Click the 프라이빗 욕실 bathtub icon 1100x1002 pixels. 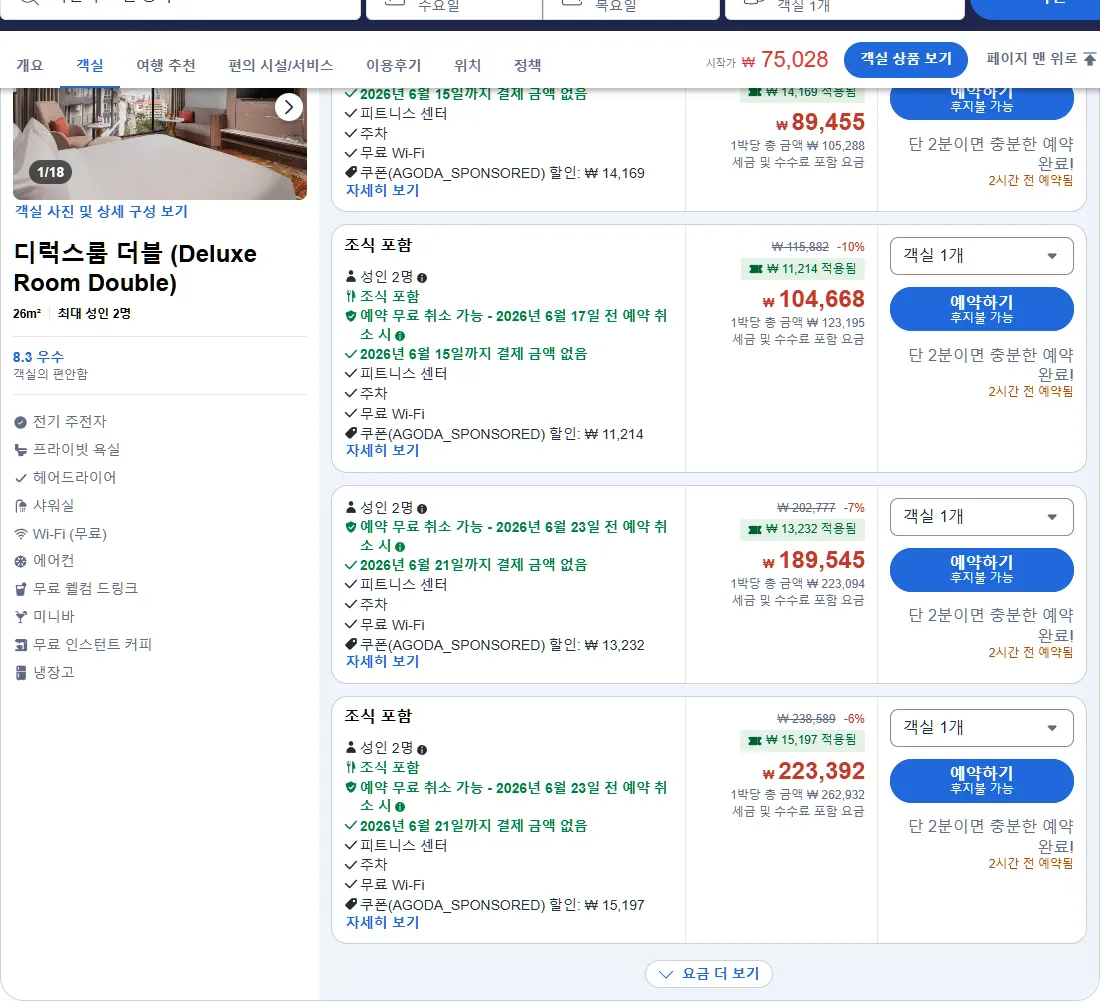pyautogui.click(x=20, y=450)
